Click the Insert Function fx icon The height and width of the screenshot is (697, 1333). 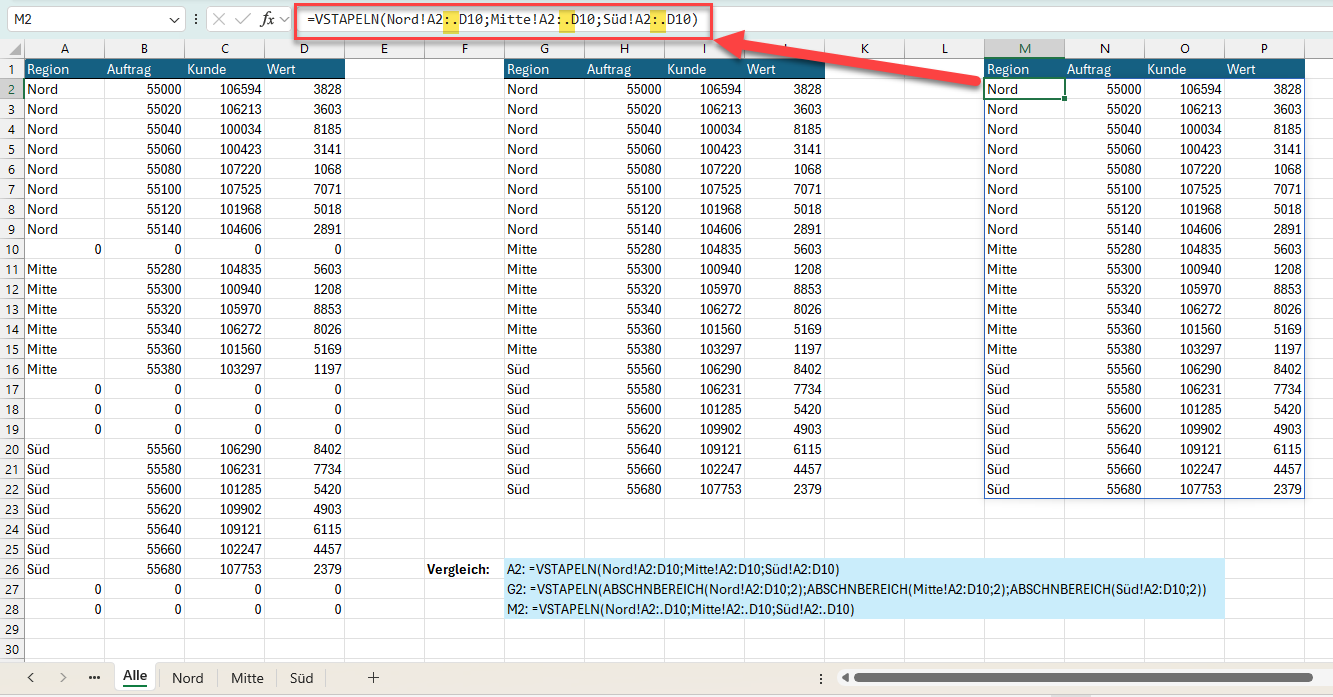click(267, 19)
